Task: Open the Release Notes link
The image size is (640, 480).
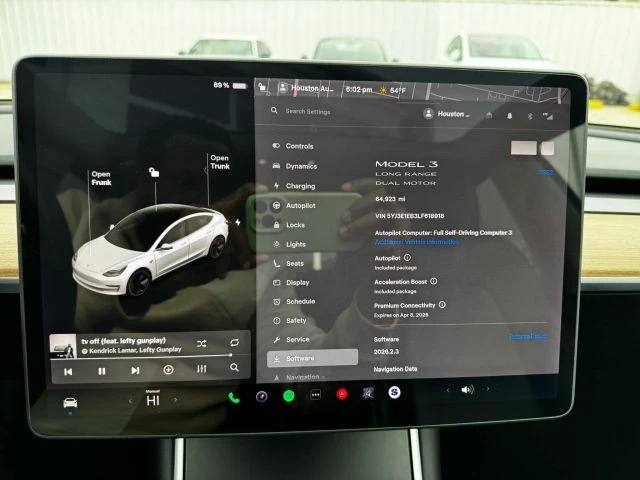Action: point(527,336)
